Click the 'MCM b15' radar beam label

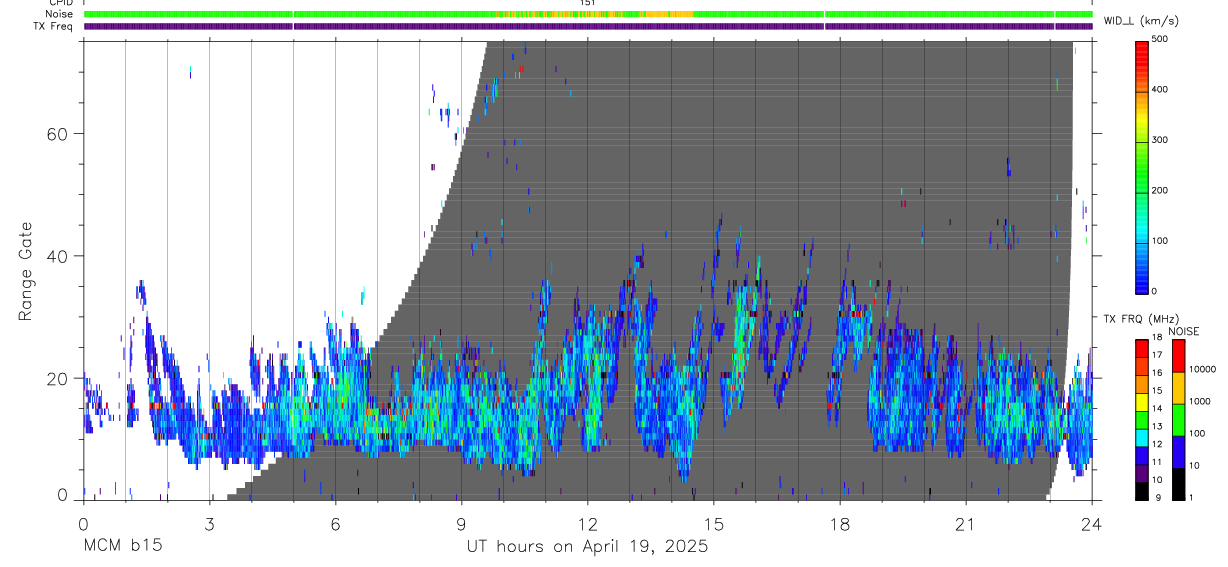pyautogui.click(x=122, y=546)
